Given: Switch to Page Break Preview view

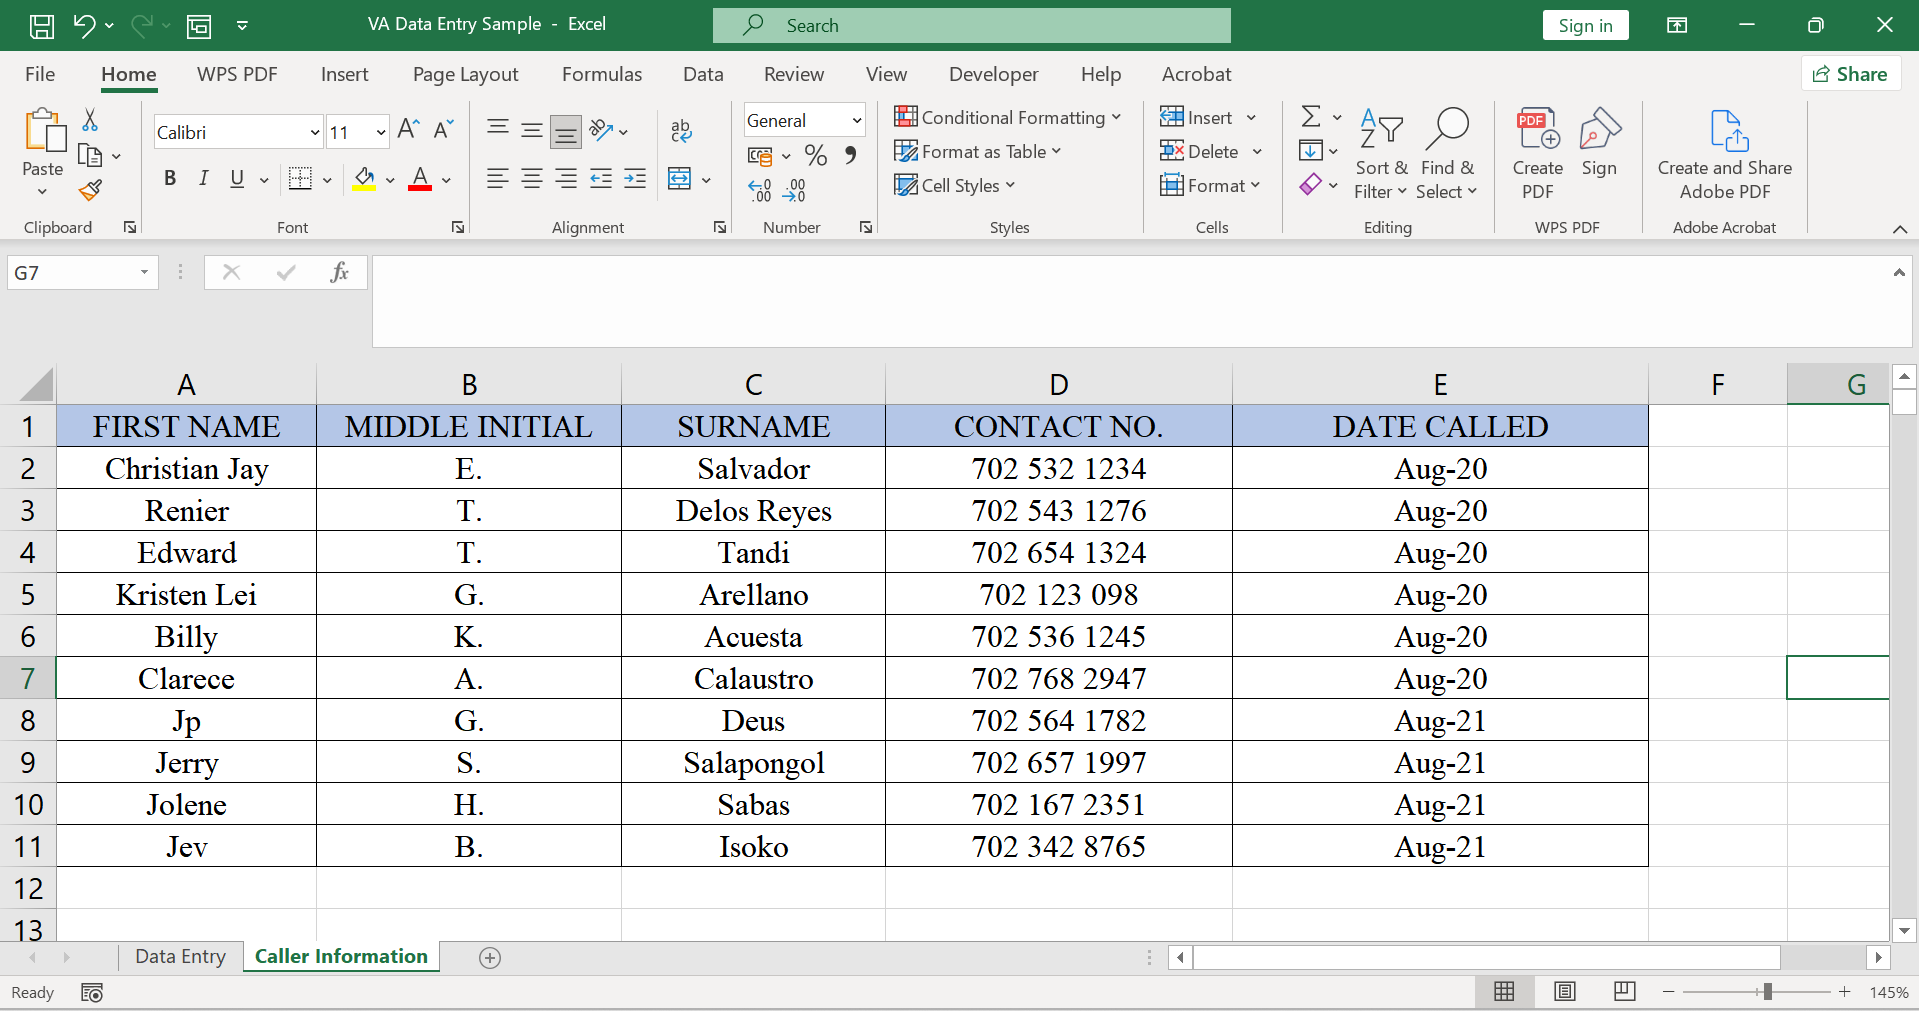Looking at the screenshot, I should pyautogui.click(x=1625, y=991).
